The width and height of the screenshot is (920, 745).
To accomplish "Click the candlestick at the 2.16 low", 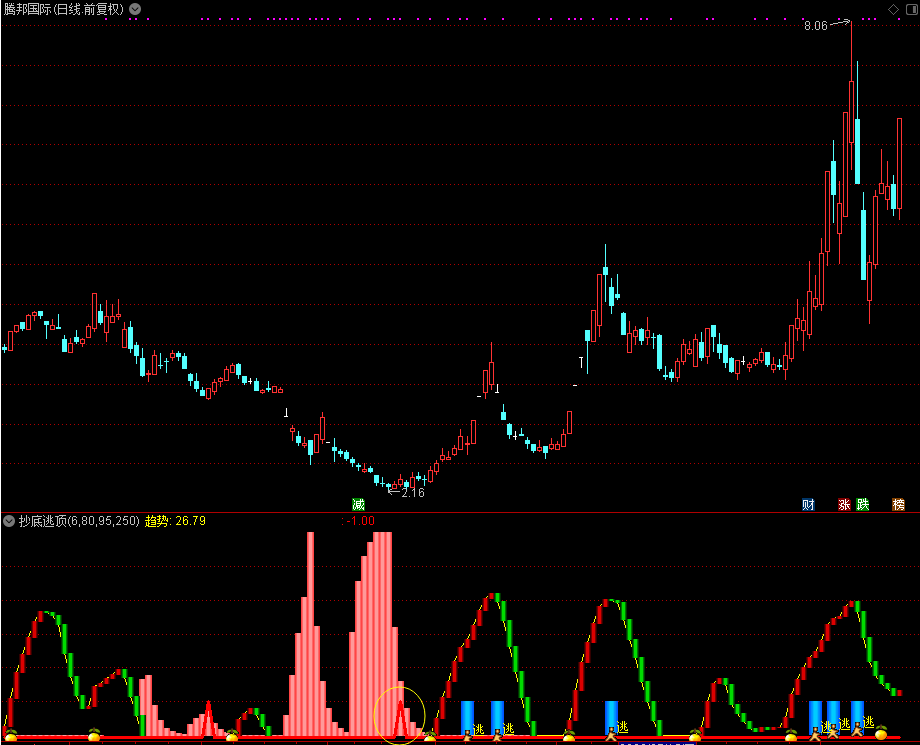I will click(x=389, y=487).
